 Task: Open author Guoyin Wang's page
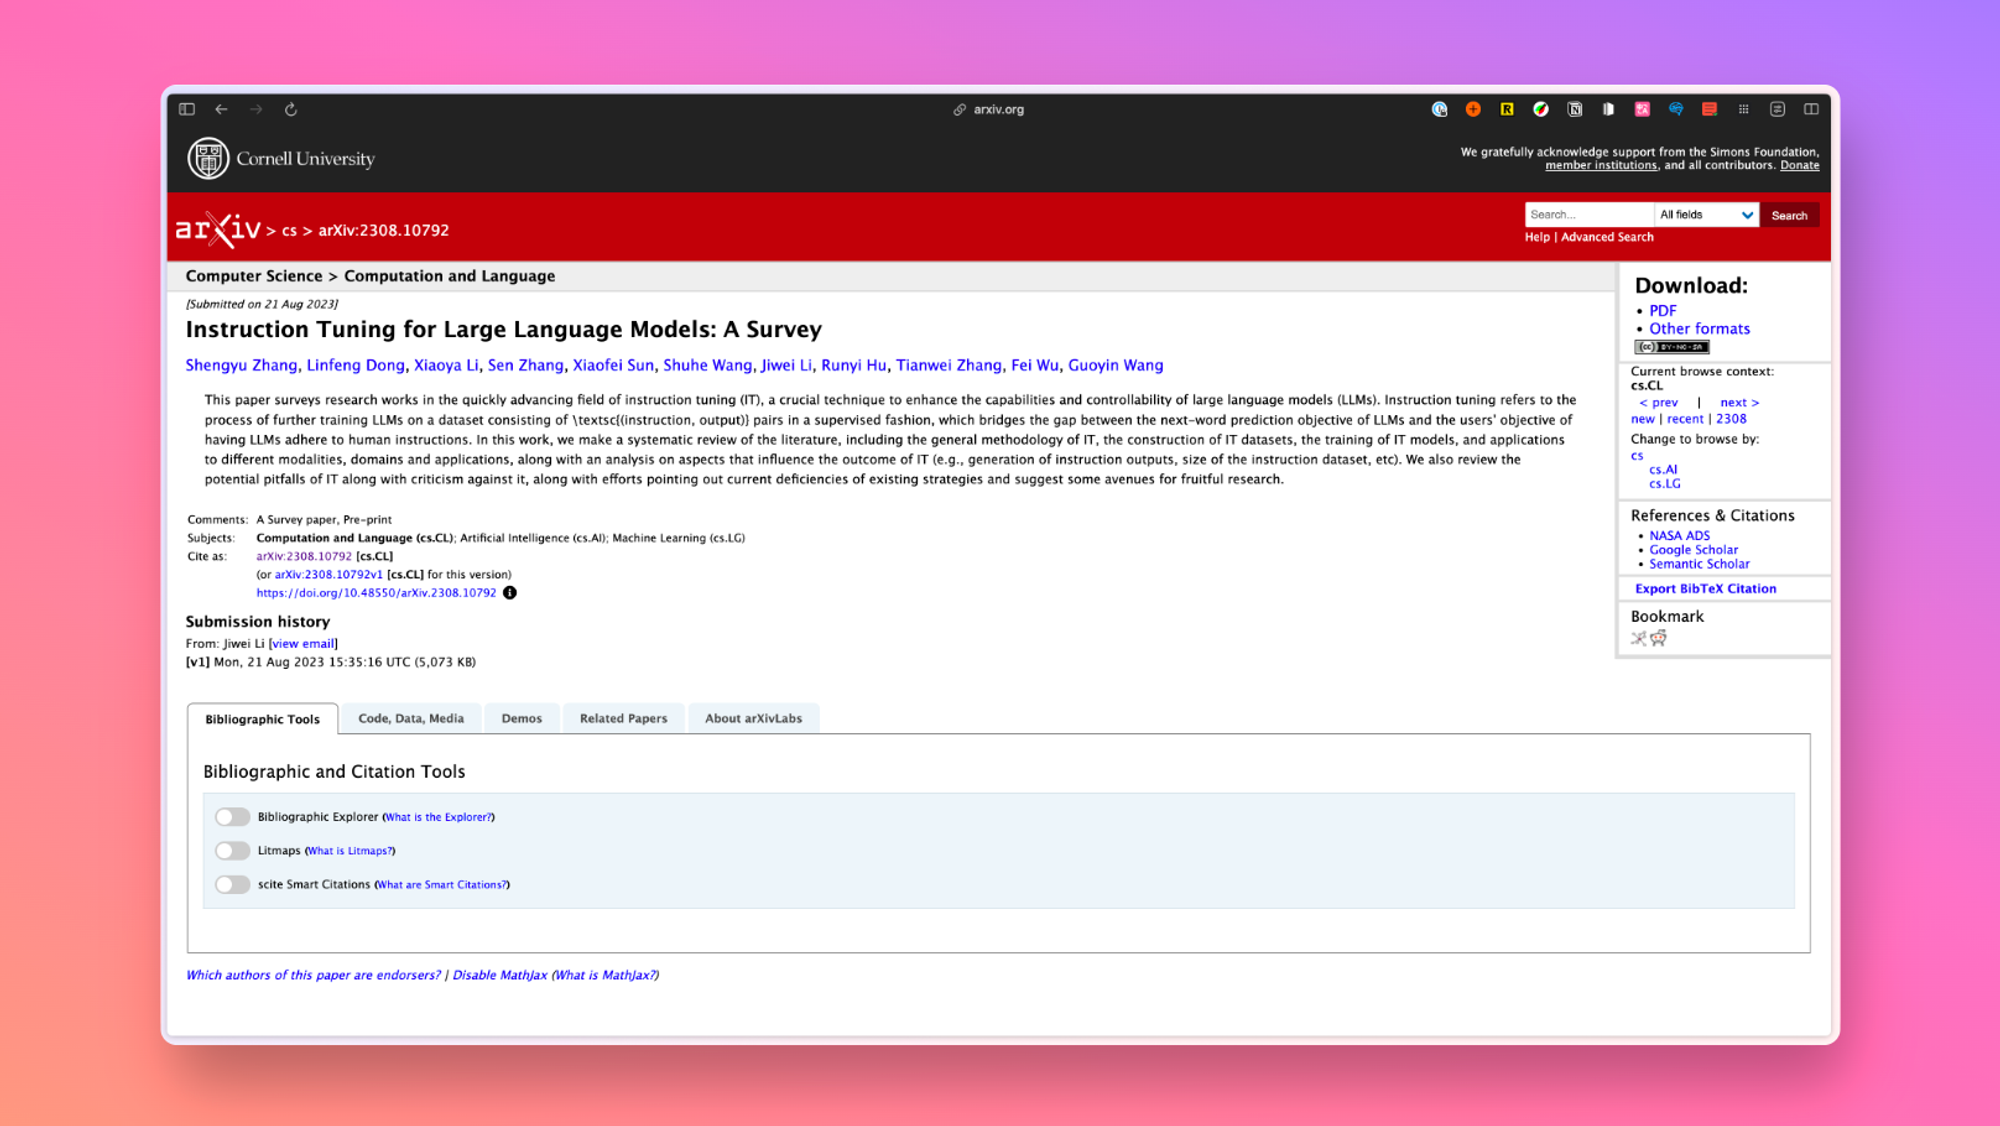click(1115, 366)
